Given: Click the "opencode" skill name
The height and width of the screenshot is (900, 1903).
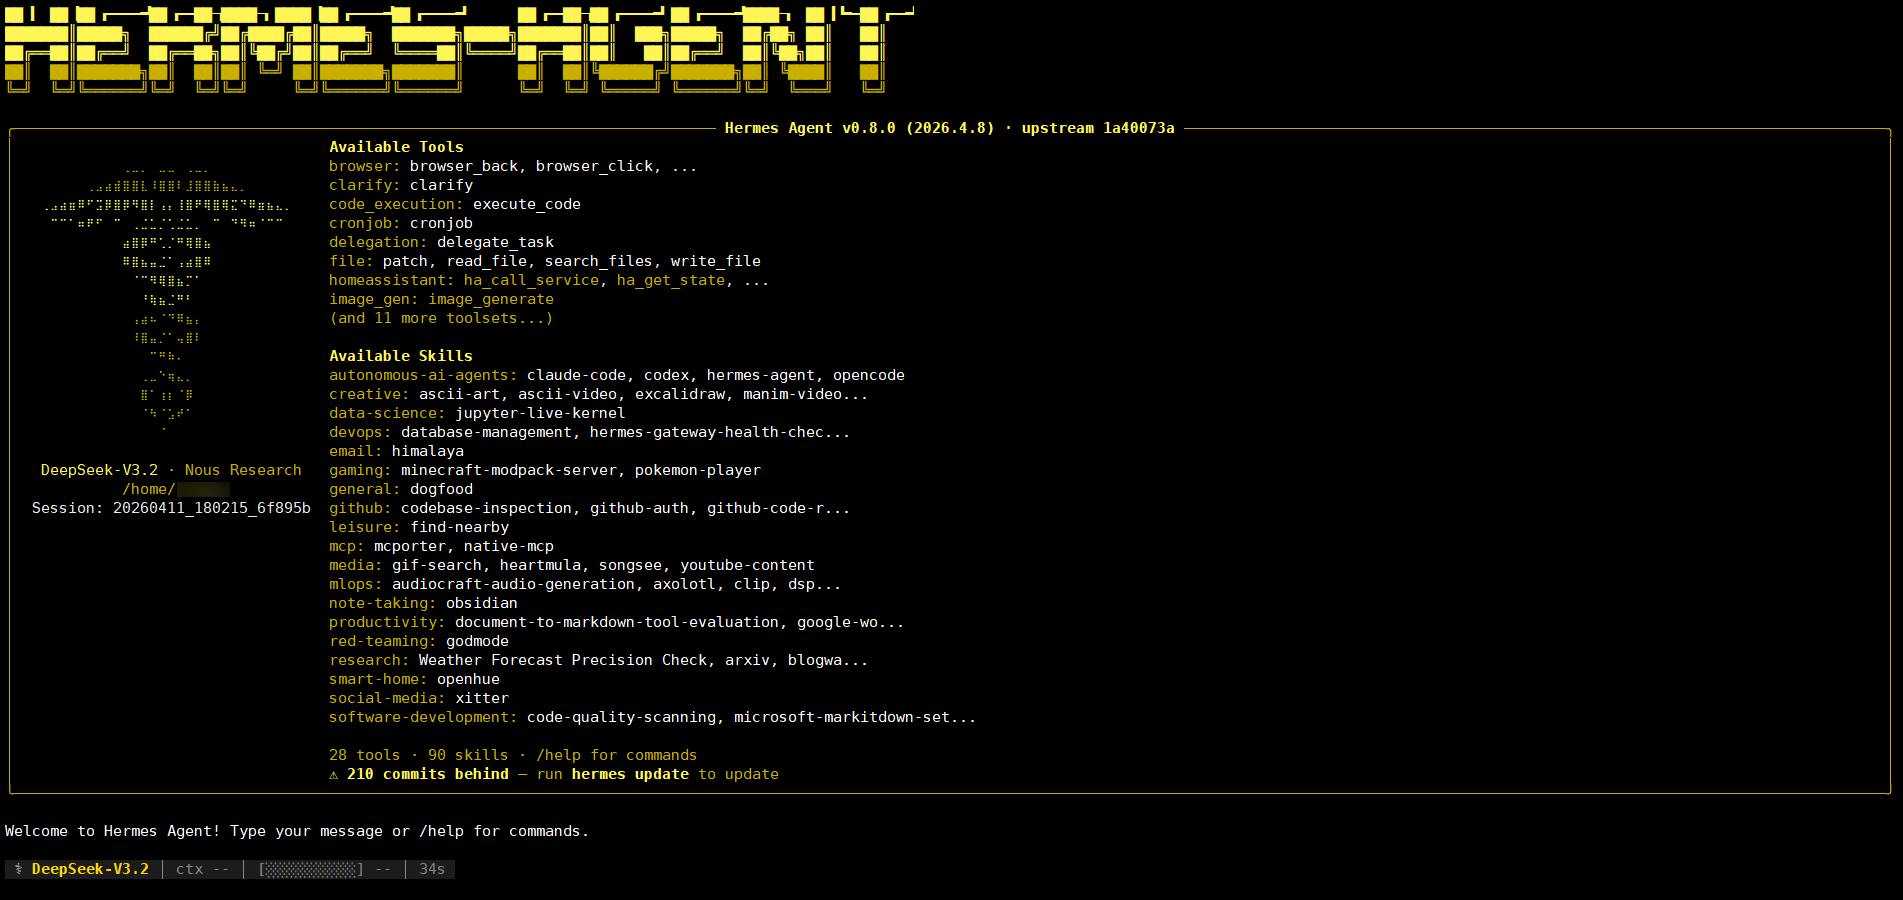Looking at the screenshot, I should 869,375.
